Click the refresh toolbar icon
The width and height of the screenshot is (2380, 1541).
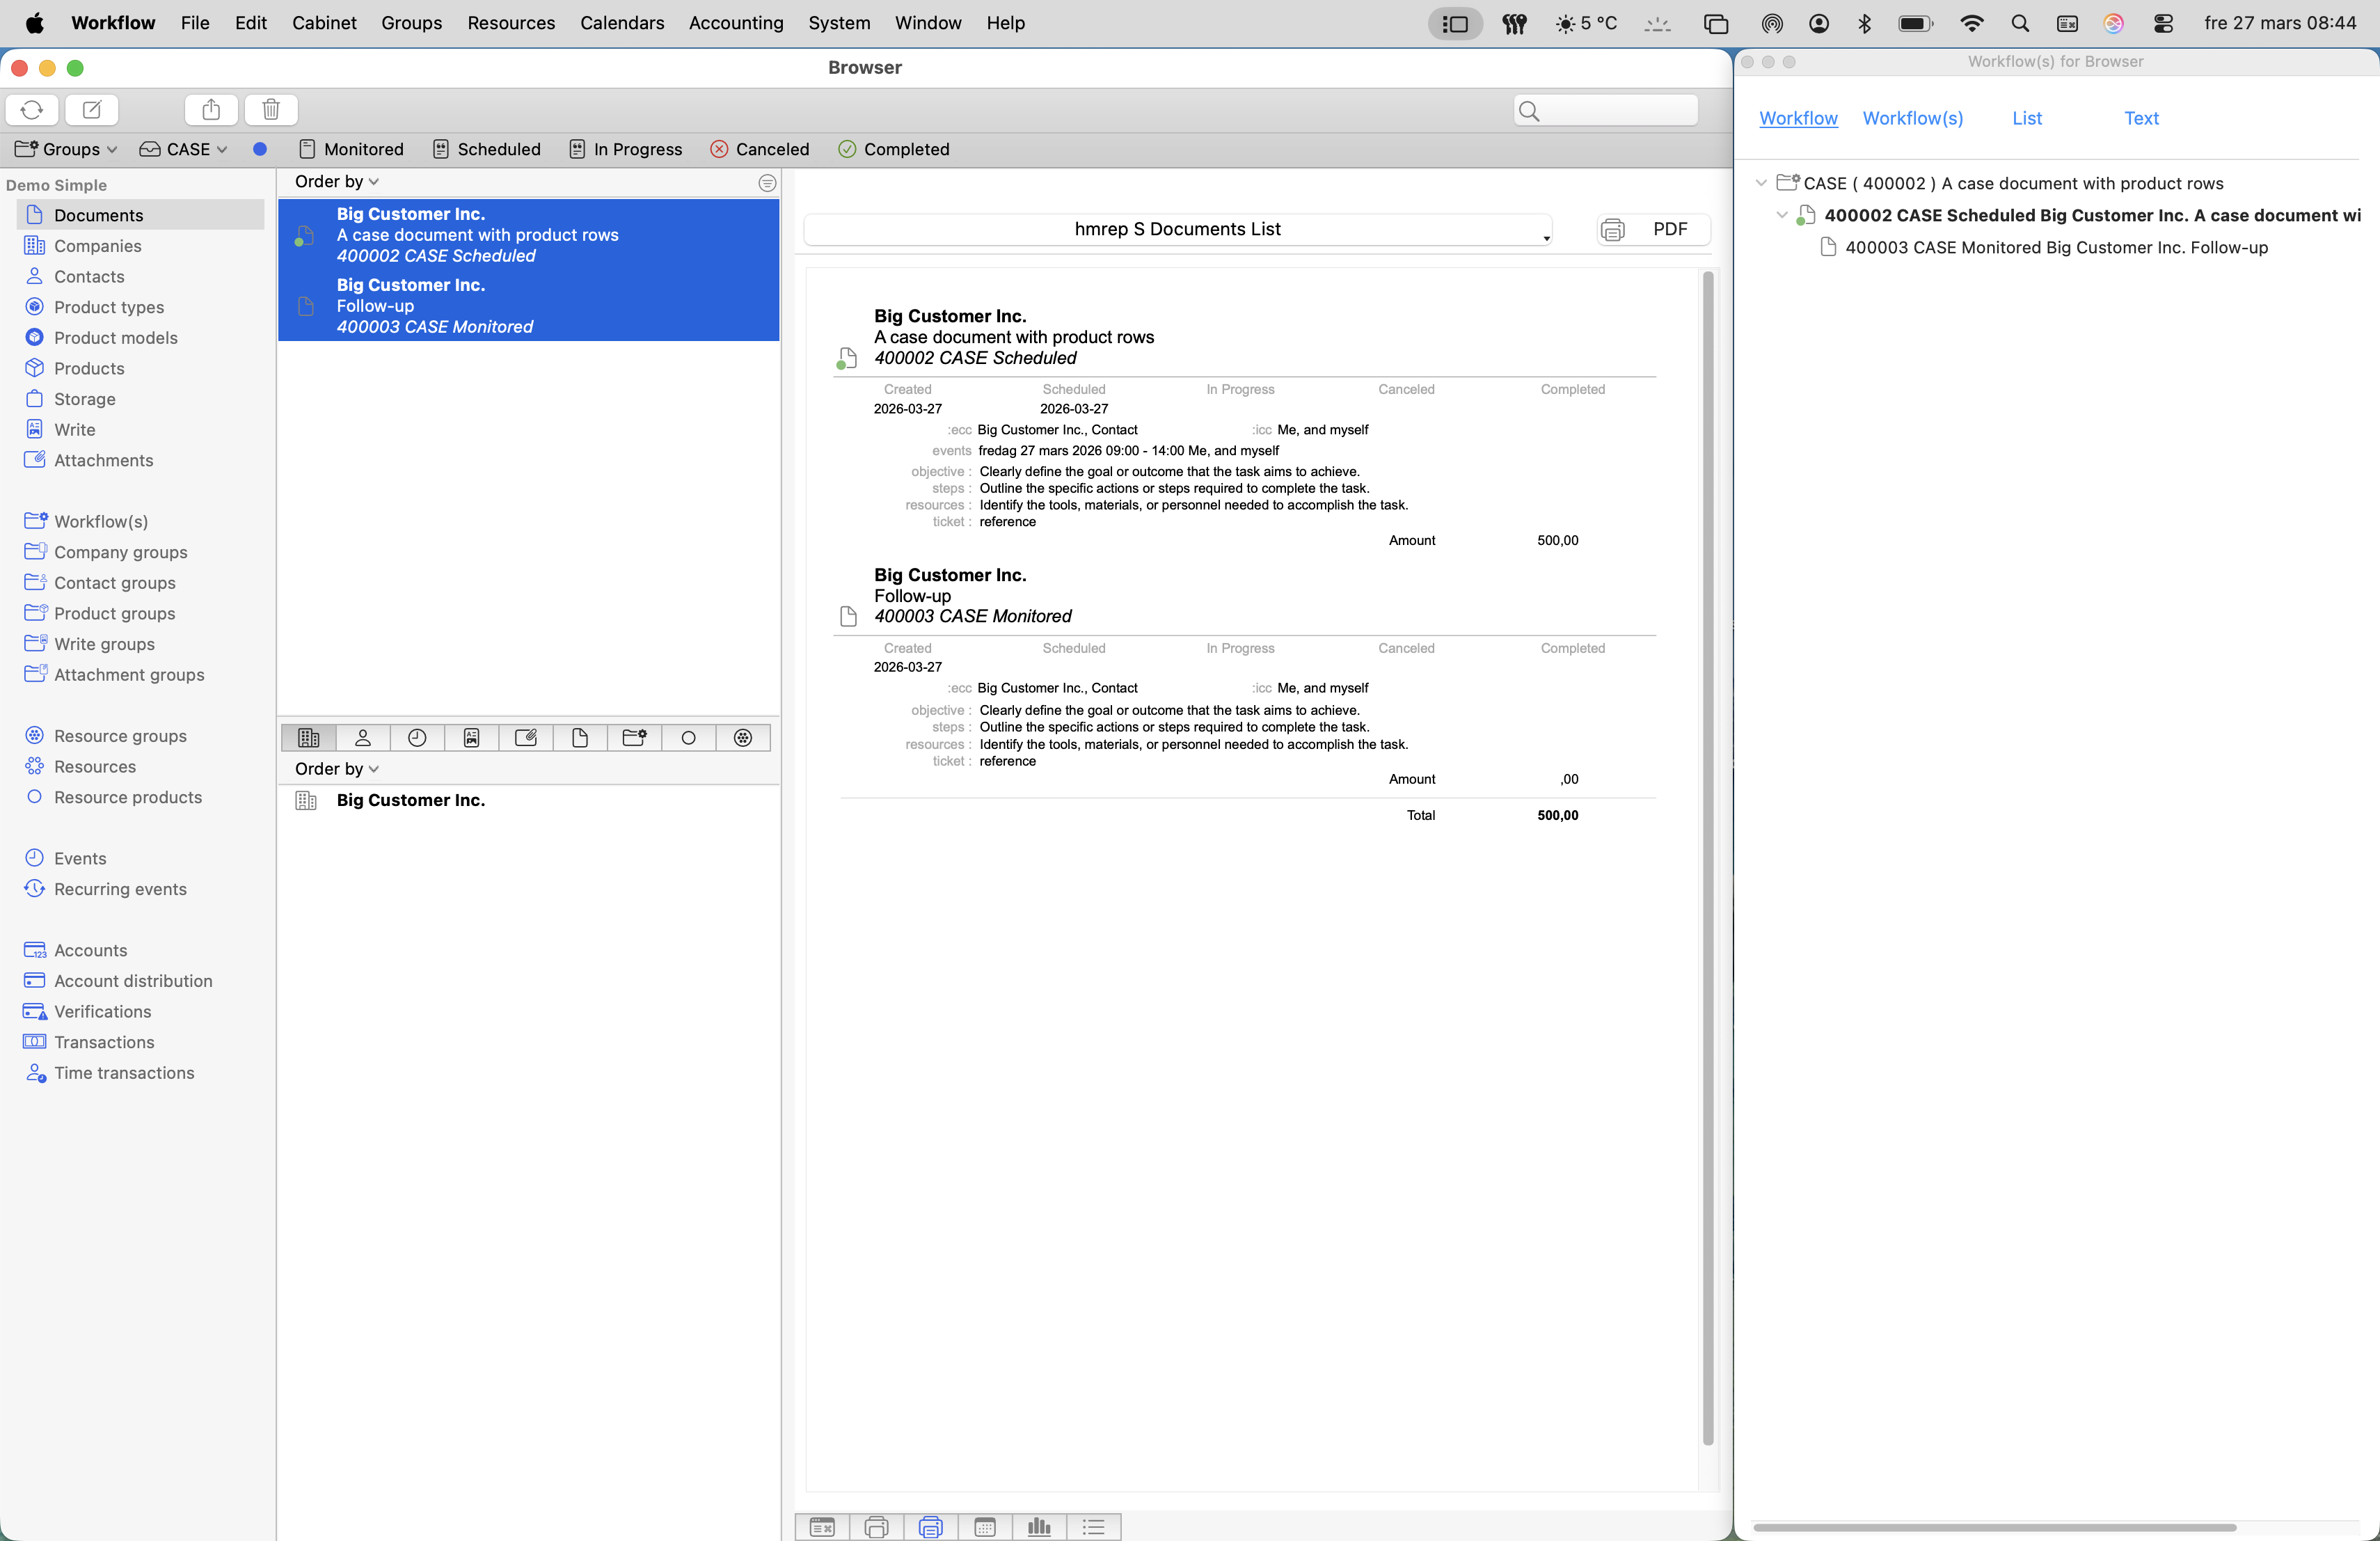click(32, 110)
